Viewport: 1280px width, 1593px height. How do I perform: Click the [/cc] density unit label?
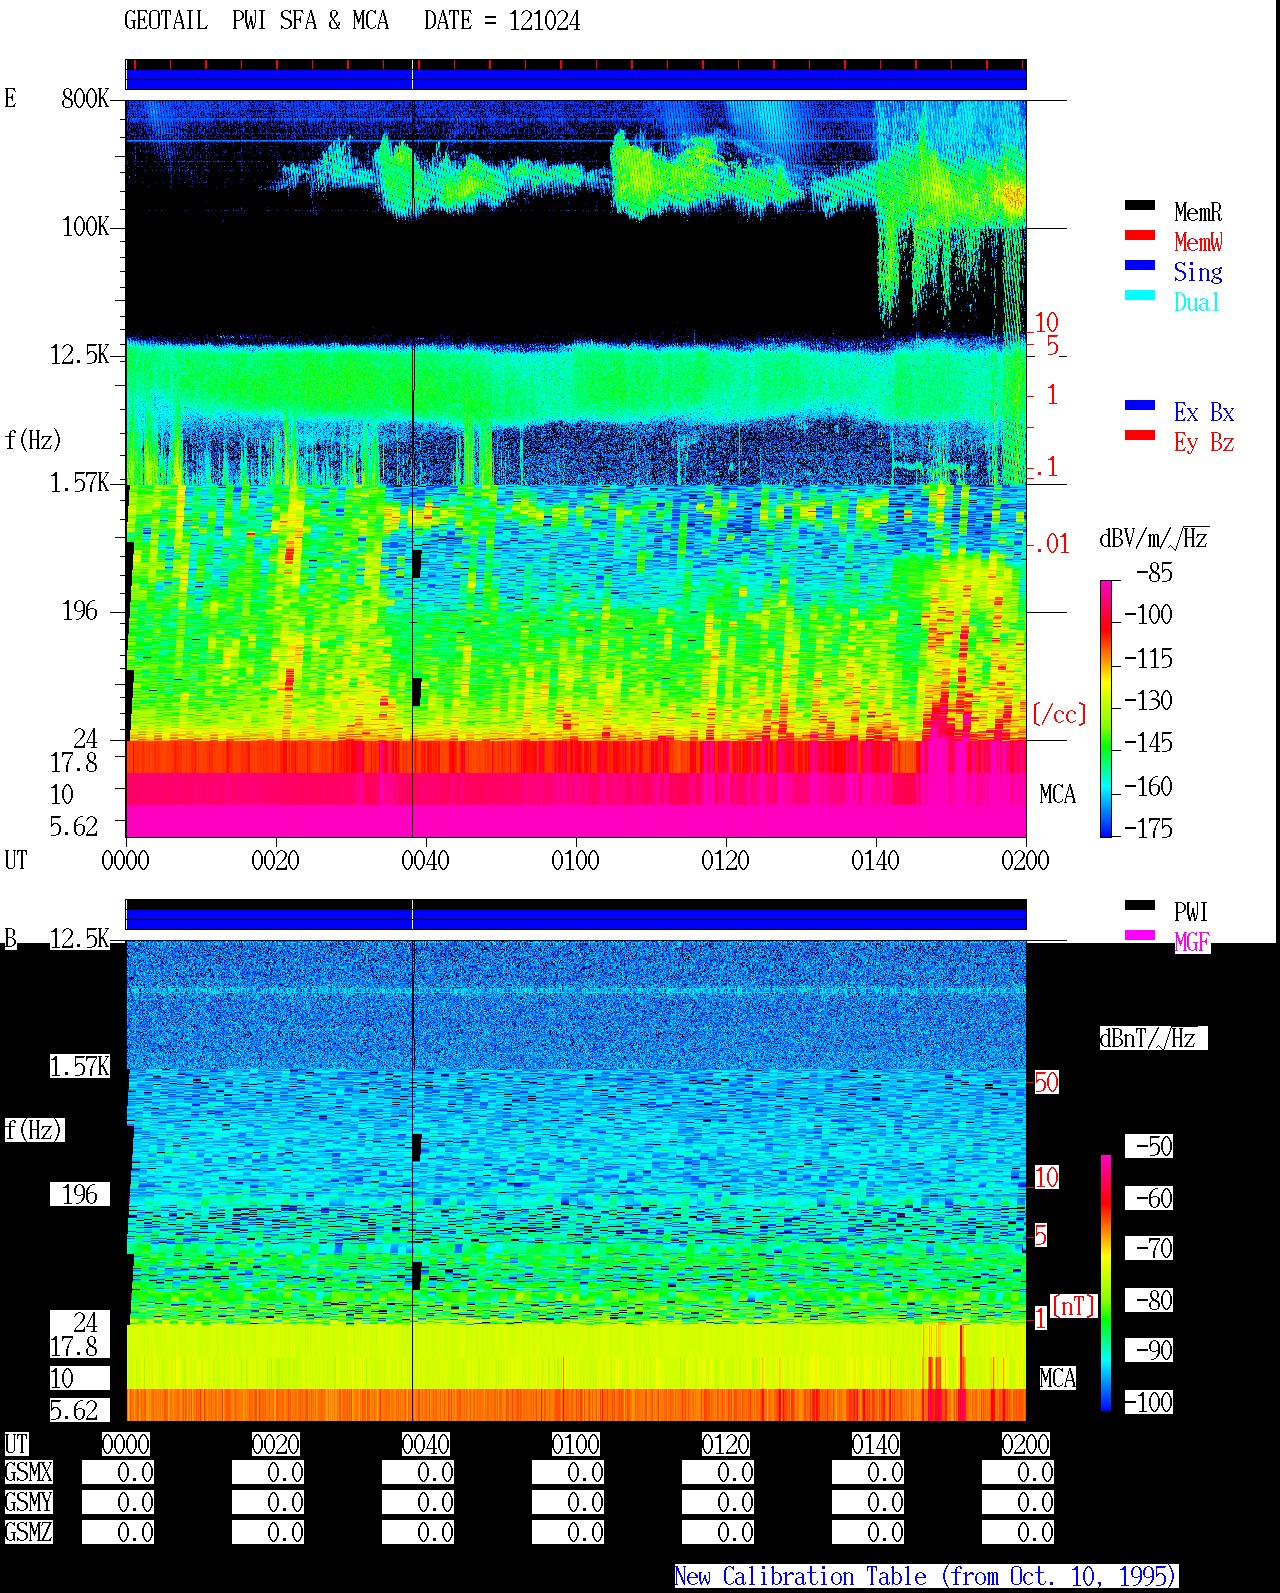[x=1059, y=714]
